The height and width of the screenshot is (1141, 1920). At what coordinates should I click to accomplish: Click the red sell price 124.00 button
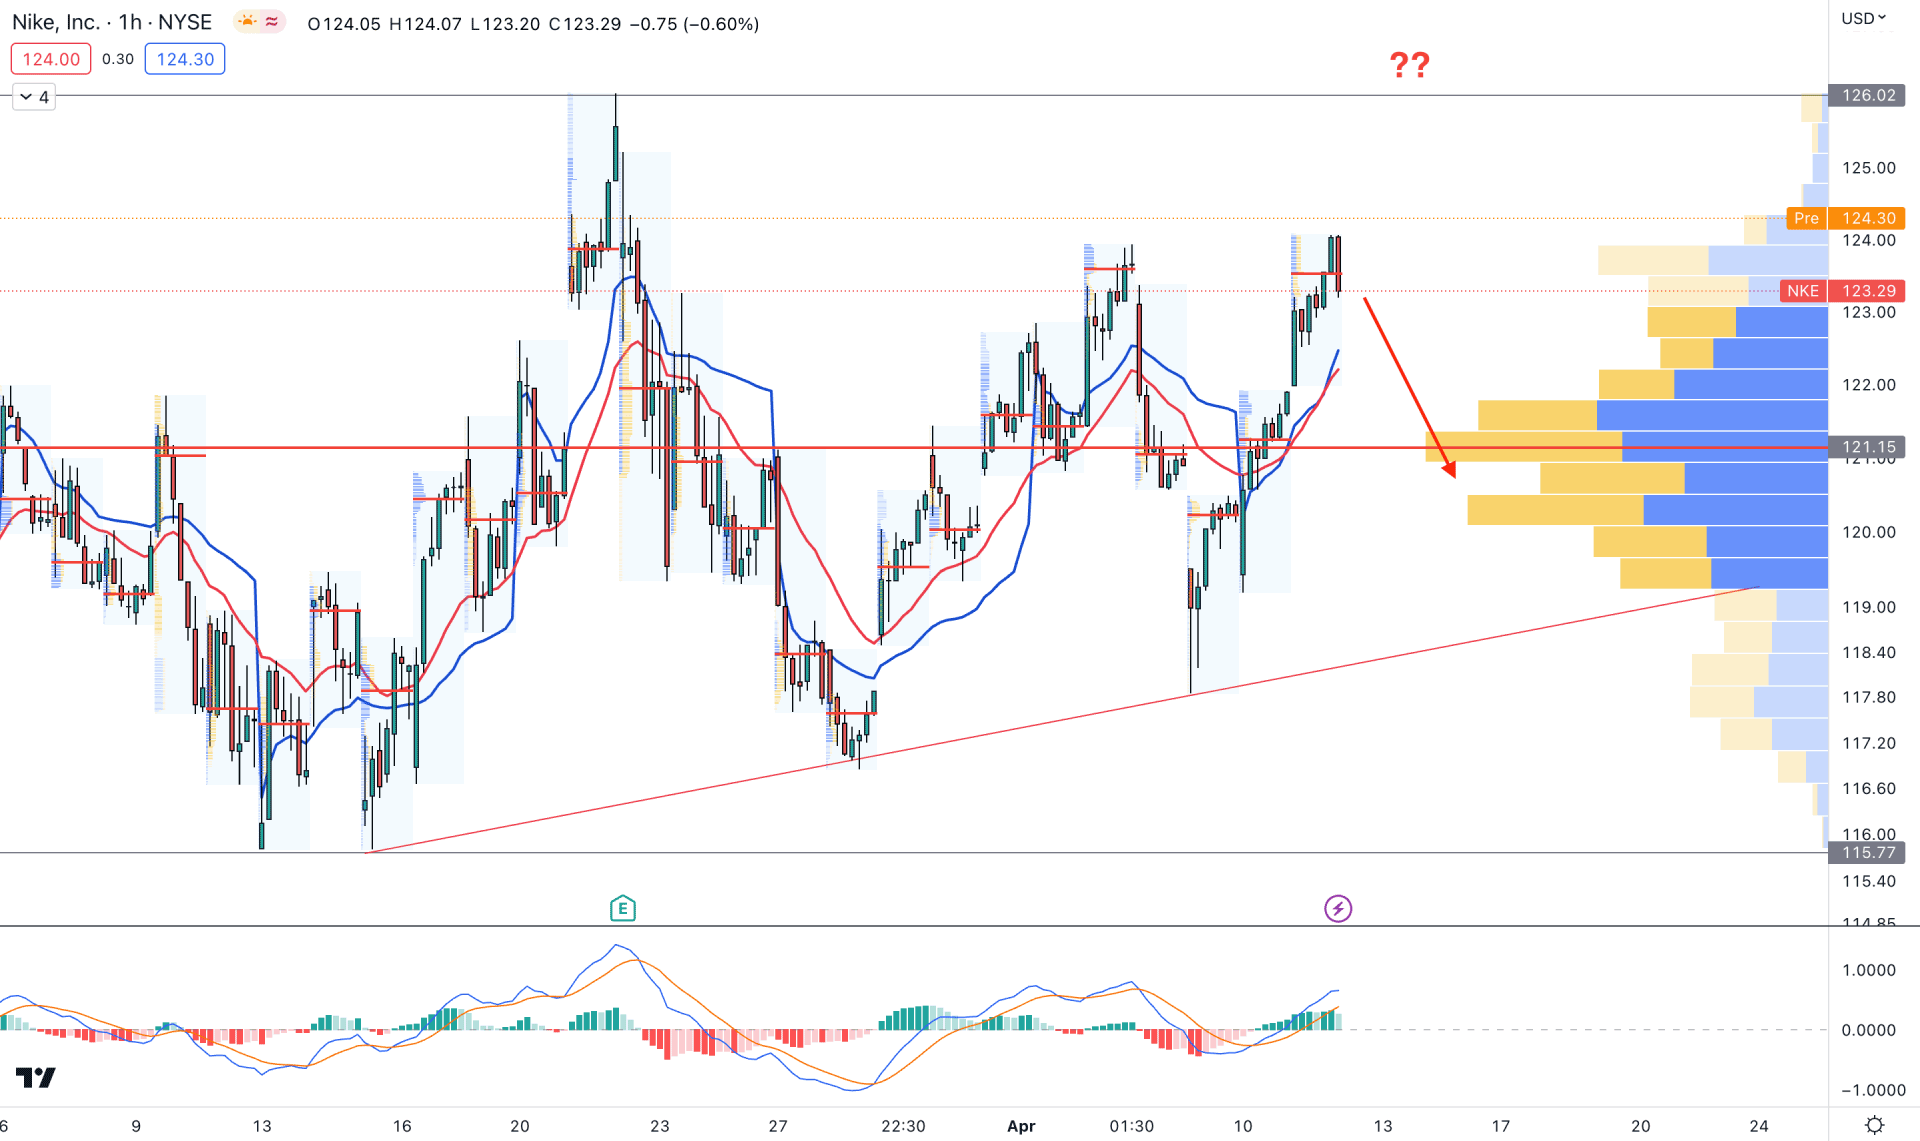pos(51,59)
